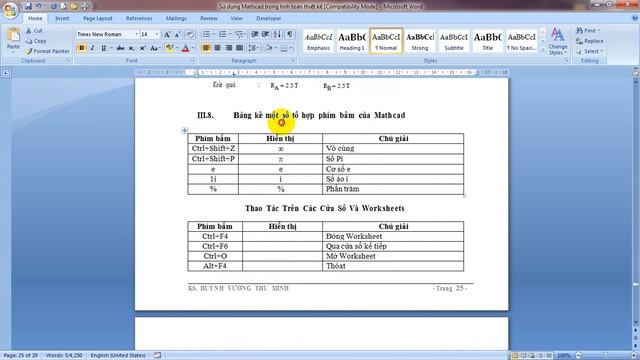Click the table move handle above the table
The width and height of the screenshot is (640, 360).
pyautogui.click(x=184, y=130)
